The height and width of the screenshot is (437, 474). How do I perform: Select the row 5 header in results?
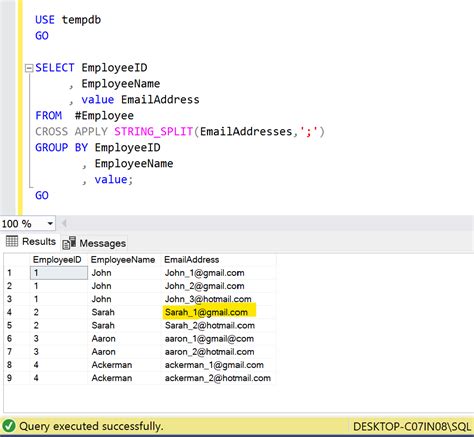pos(17,325)
